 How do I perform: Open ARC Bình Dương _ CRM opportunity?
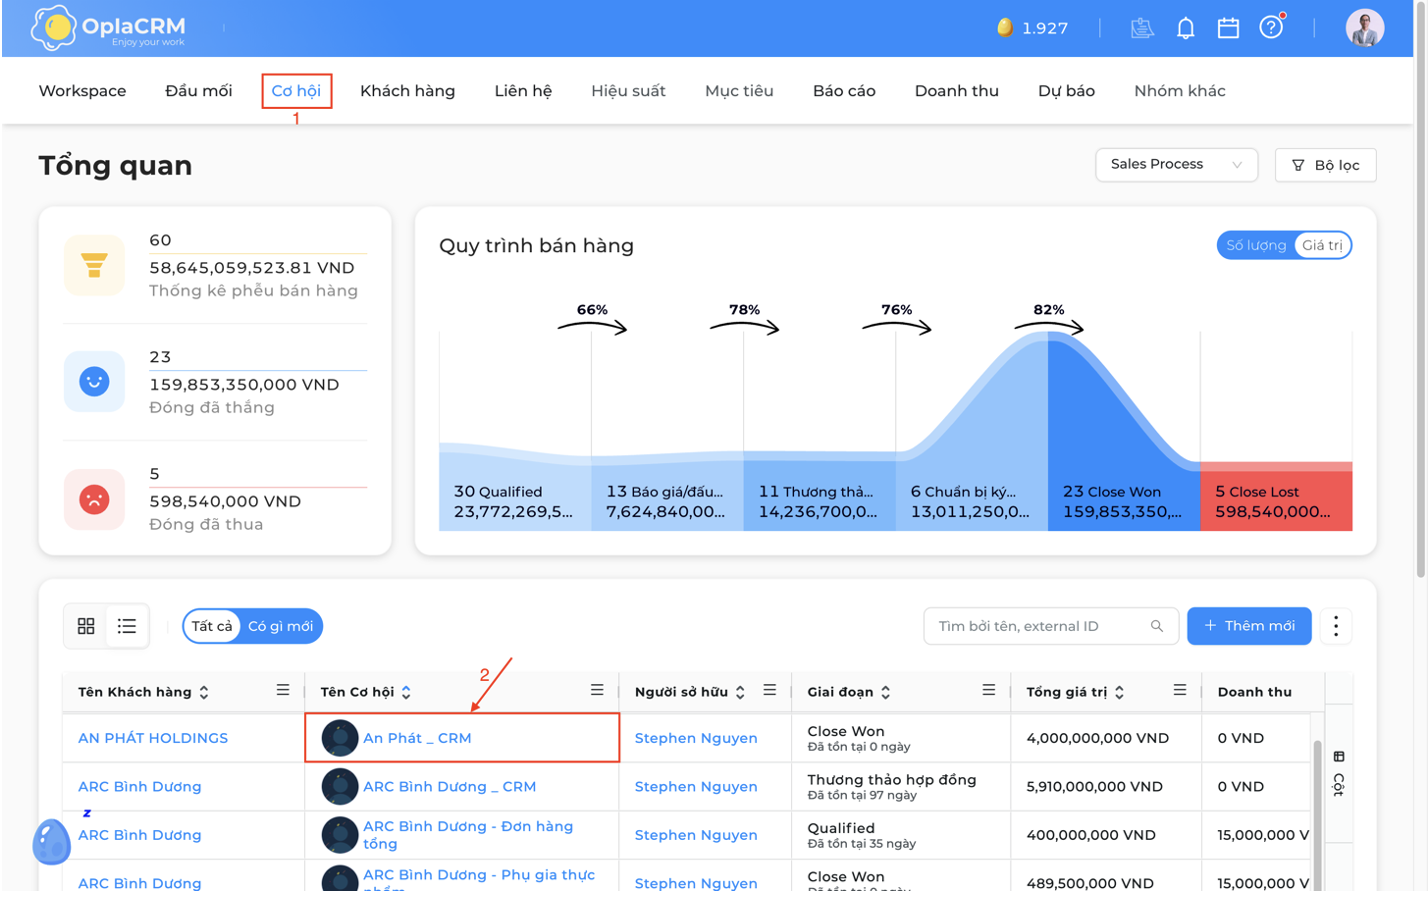(x=449, y=787)
